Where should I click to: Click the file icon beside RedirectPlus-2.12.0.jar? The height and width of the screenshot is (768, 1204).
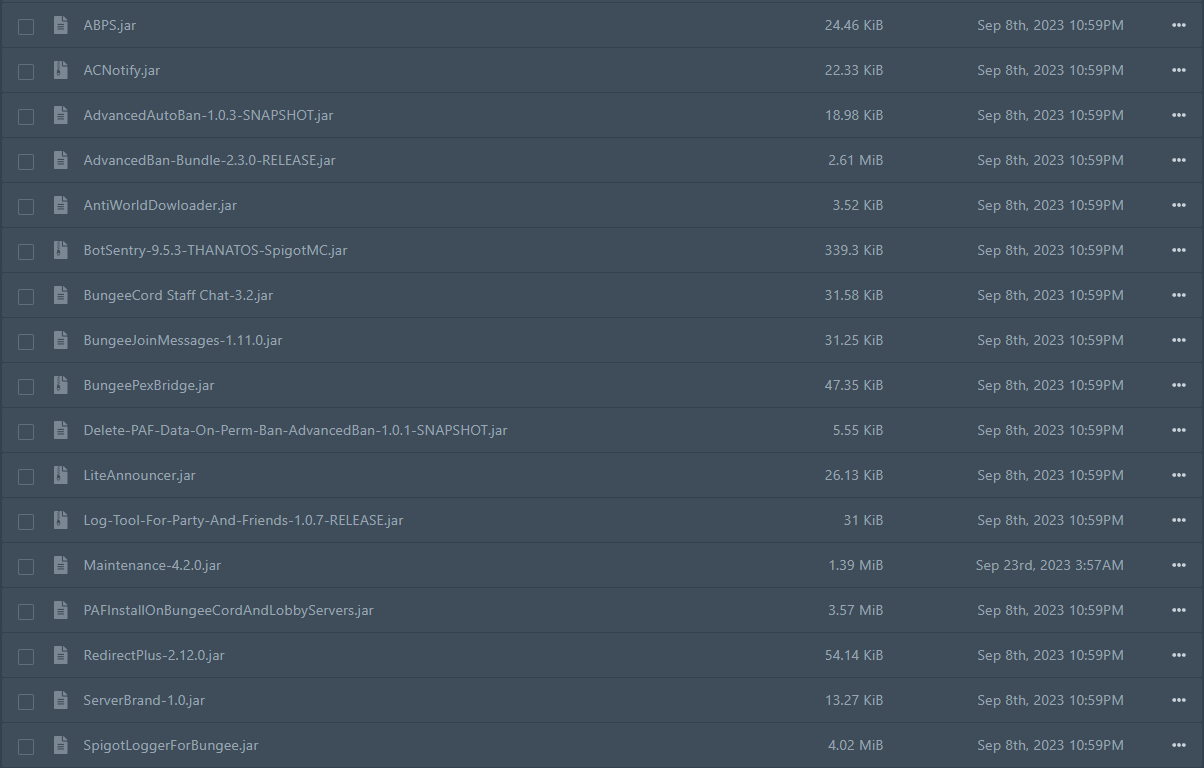tap(60, 655)
